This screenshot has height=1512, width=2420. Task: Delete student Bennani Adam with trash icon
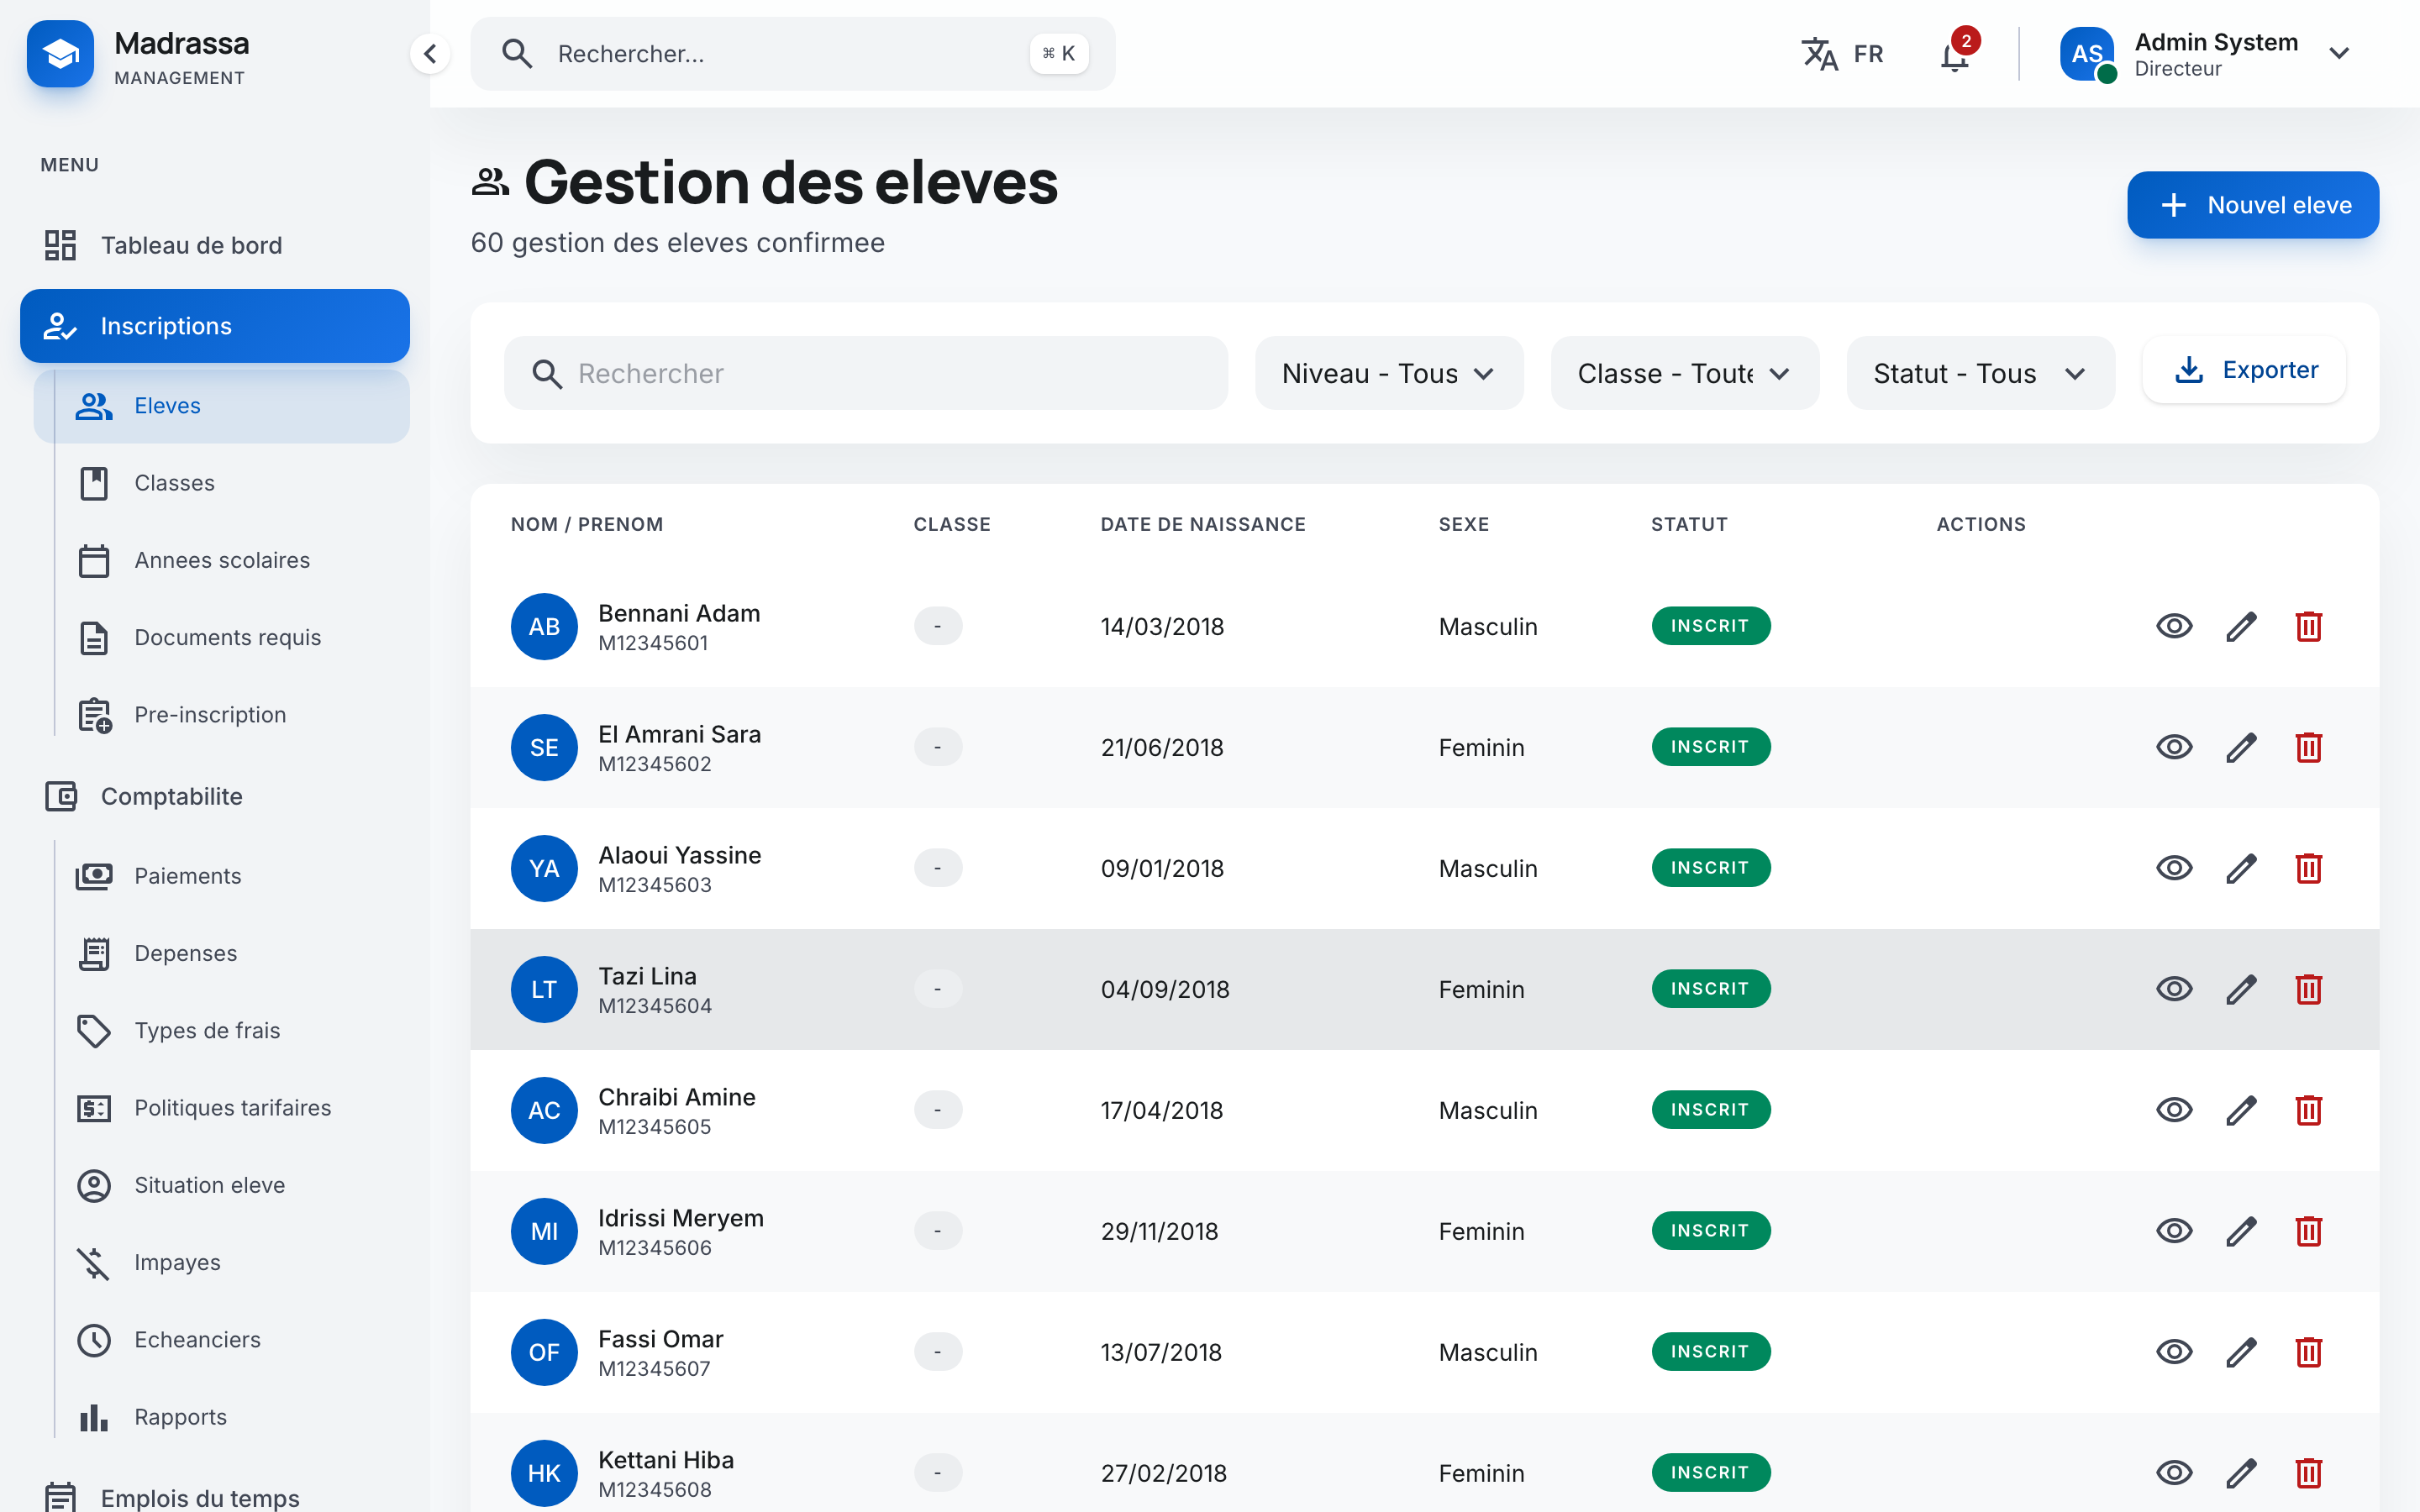[x=2308, y=627]
